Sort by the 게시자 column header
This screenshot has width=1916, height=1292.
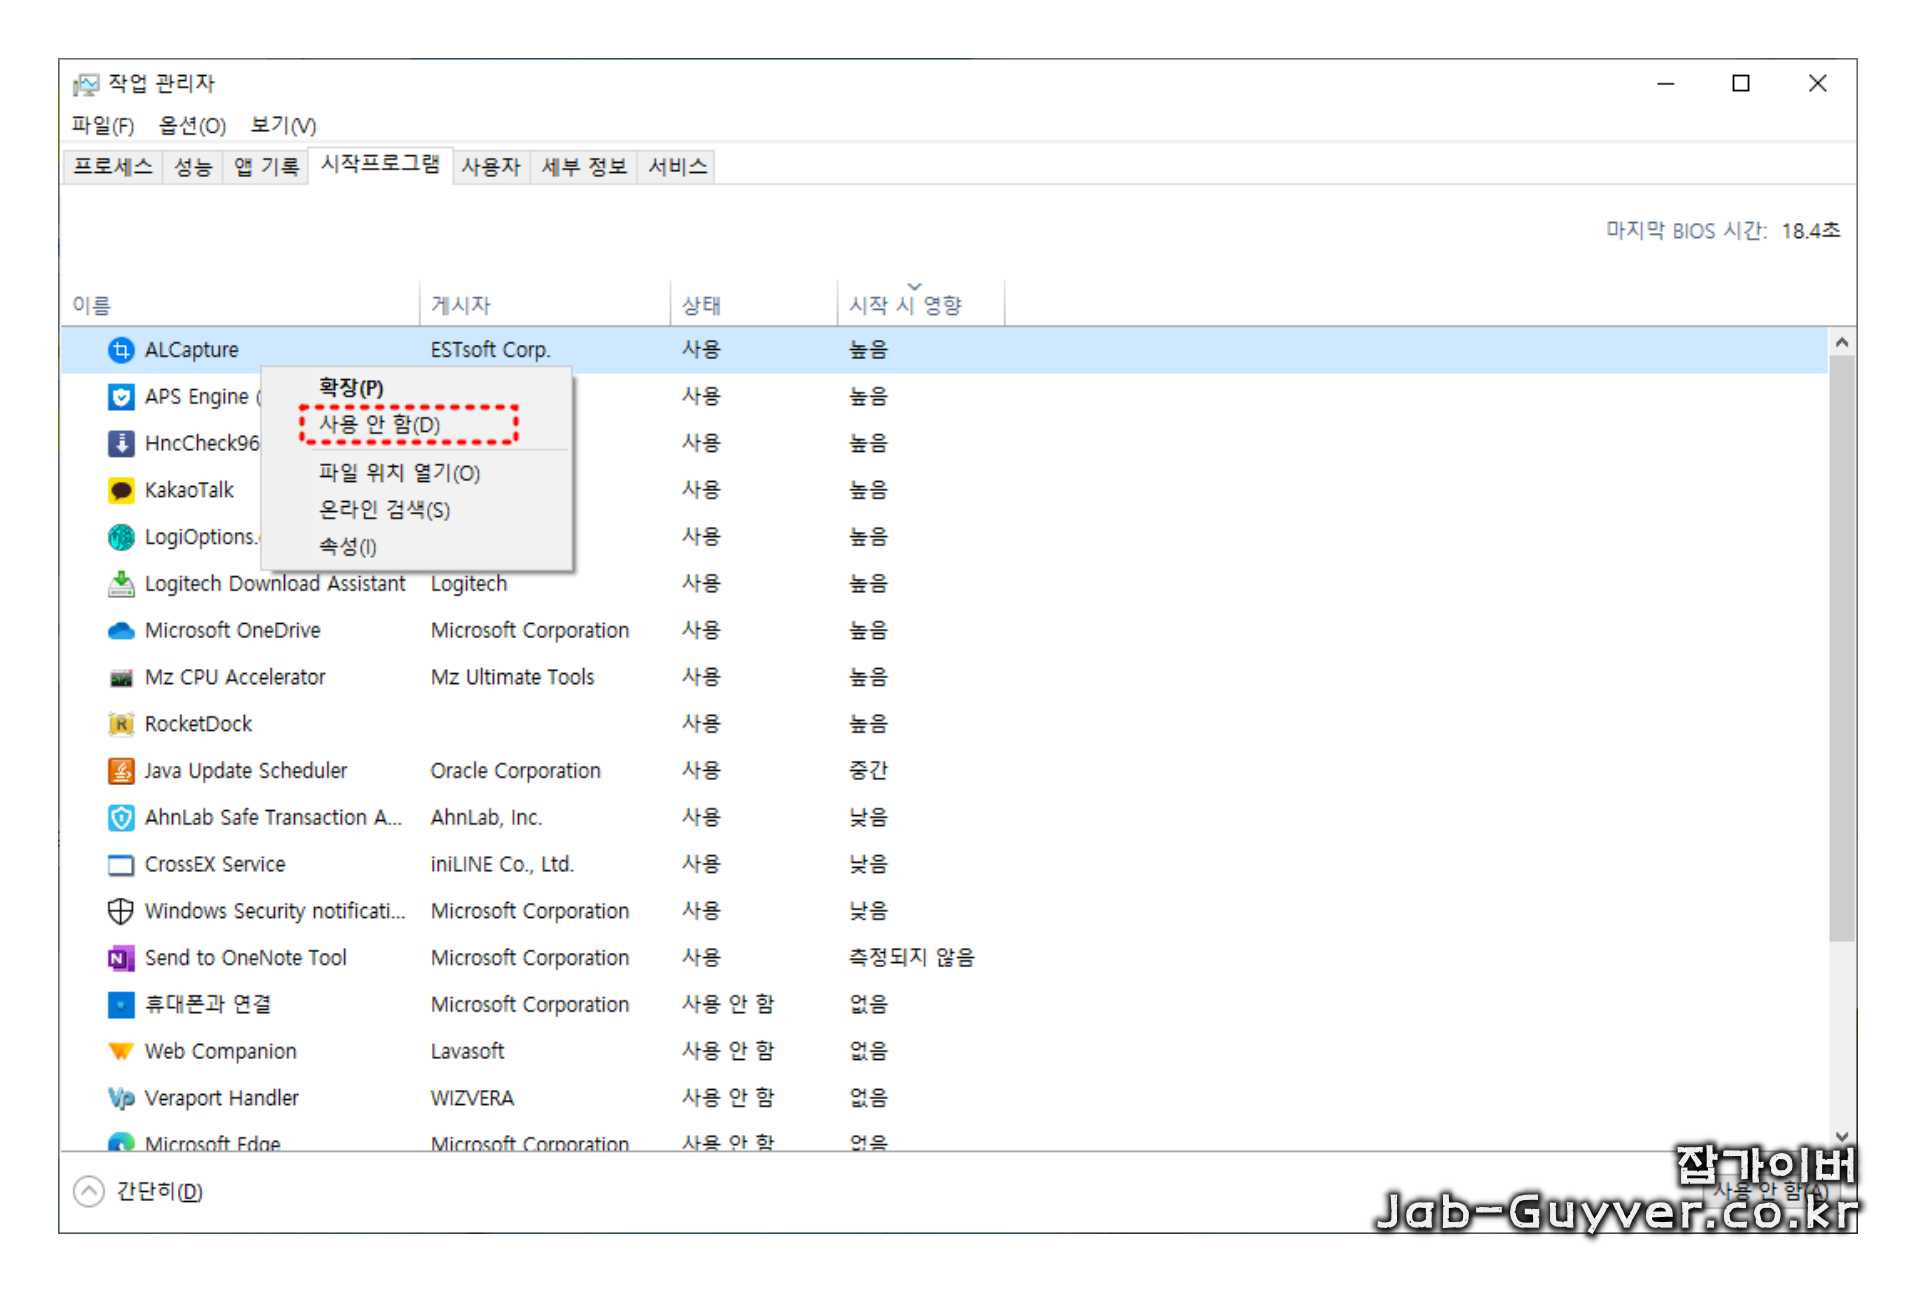[x=545, y=306]
